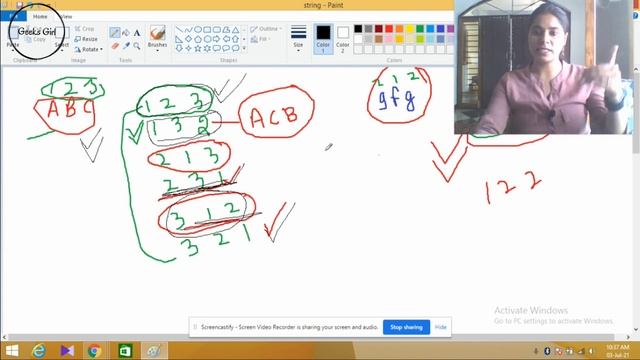Click the Resize button
The height and width of the screenshot is (360, 640).
(x=86, y=39)
